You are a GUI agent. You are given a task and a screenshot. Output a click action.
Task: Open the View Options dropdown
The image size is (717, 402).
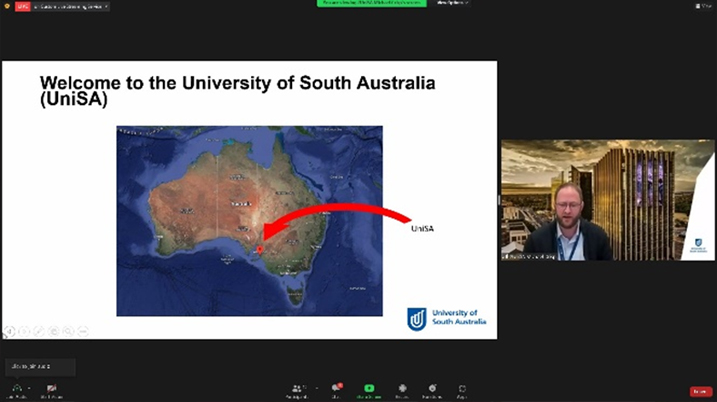452,3
